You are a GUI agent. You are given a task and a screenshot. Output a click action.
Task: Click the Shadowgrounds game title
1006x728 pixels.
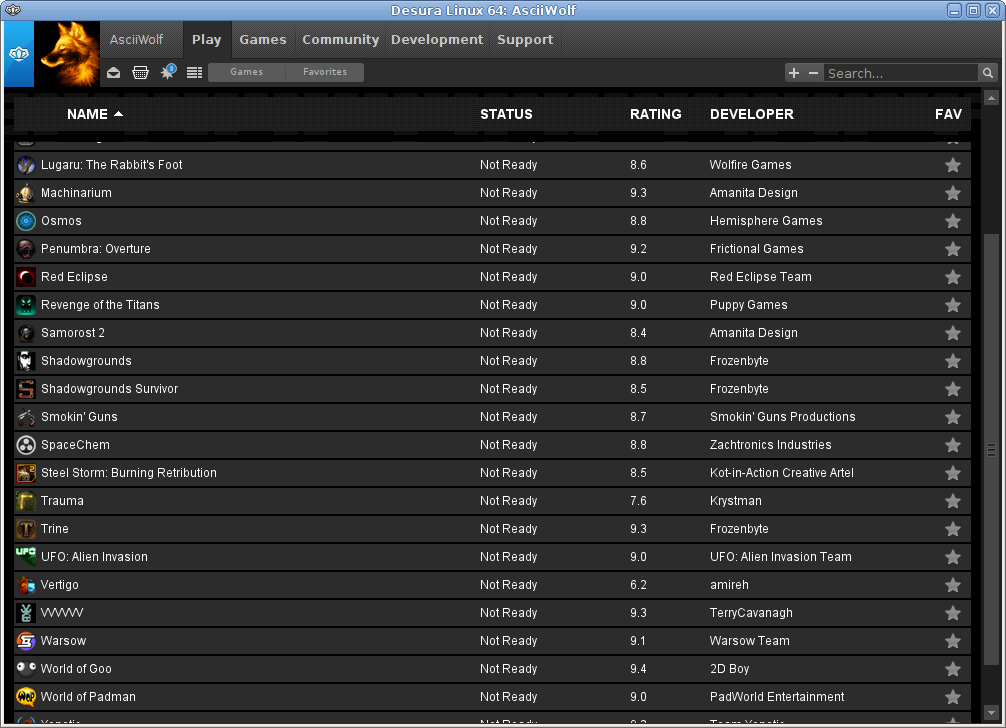point(86,361)
